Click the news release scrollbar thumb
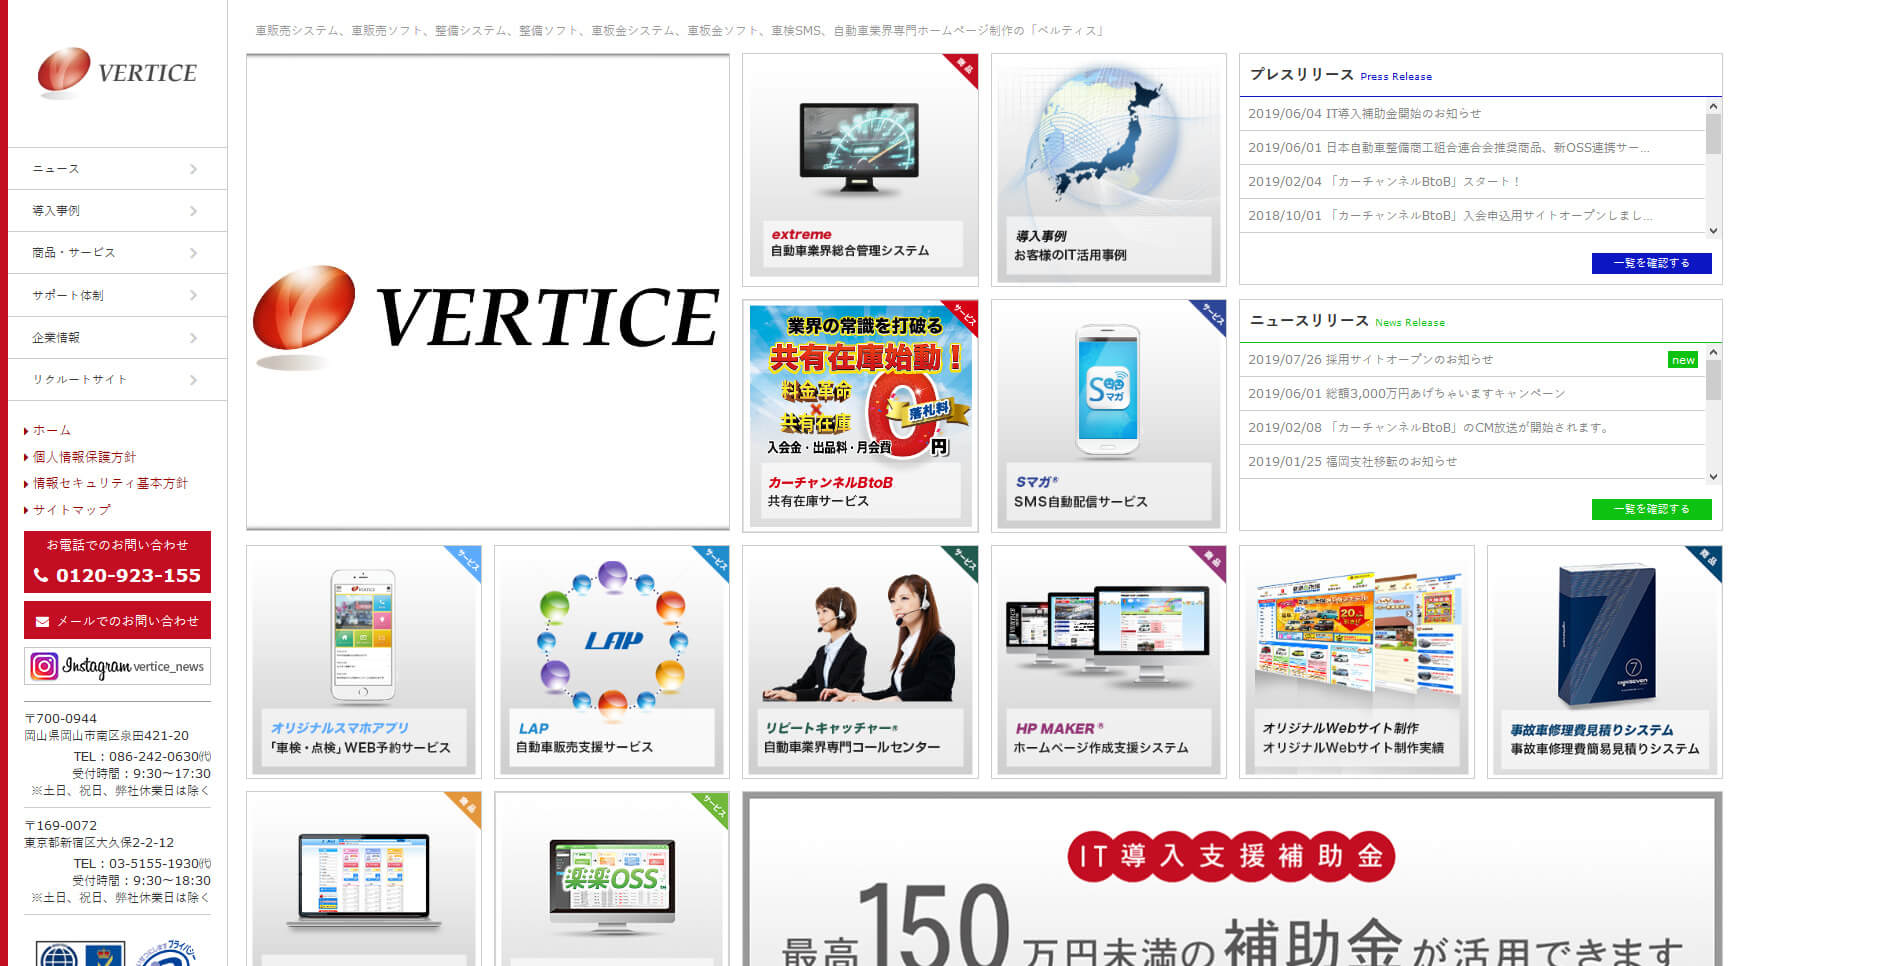This screenshot has height=966, width=1903. coord(1713,380)
